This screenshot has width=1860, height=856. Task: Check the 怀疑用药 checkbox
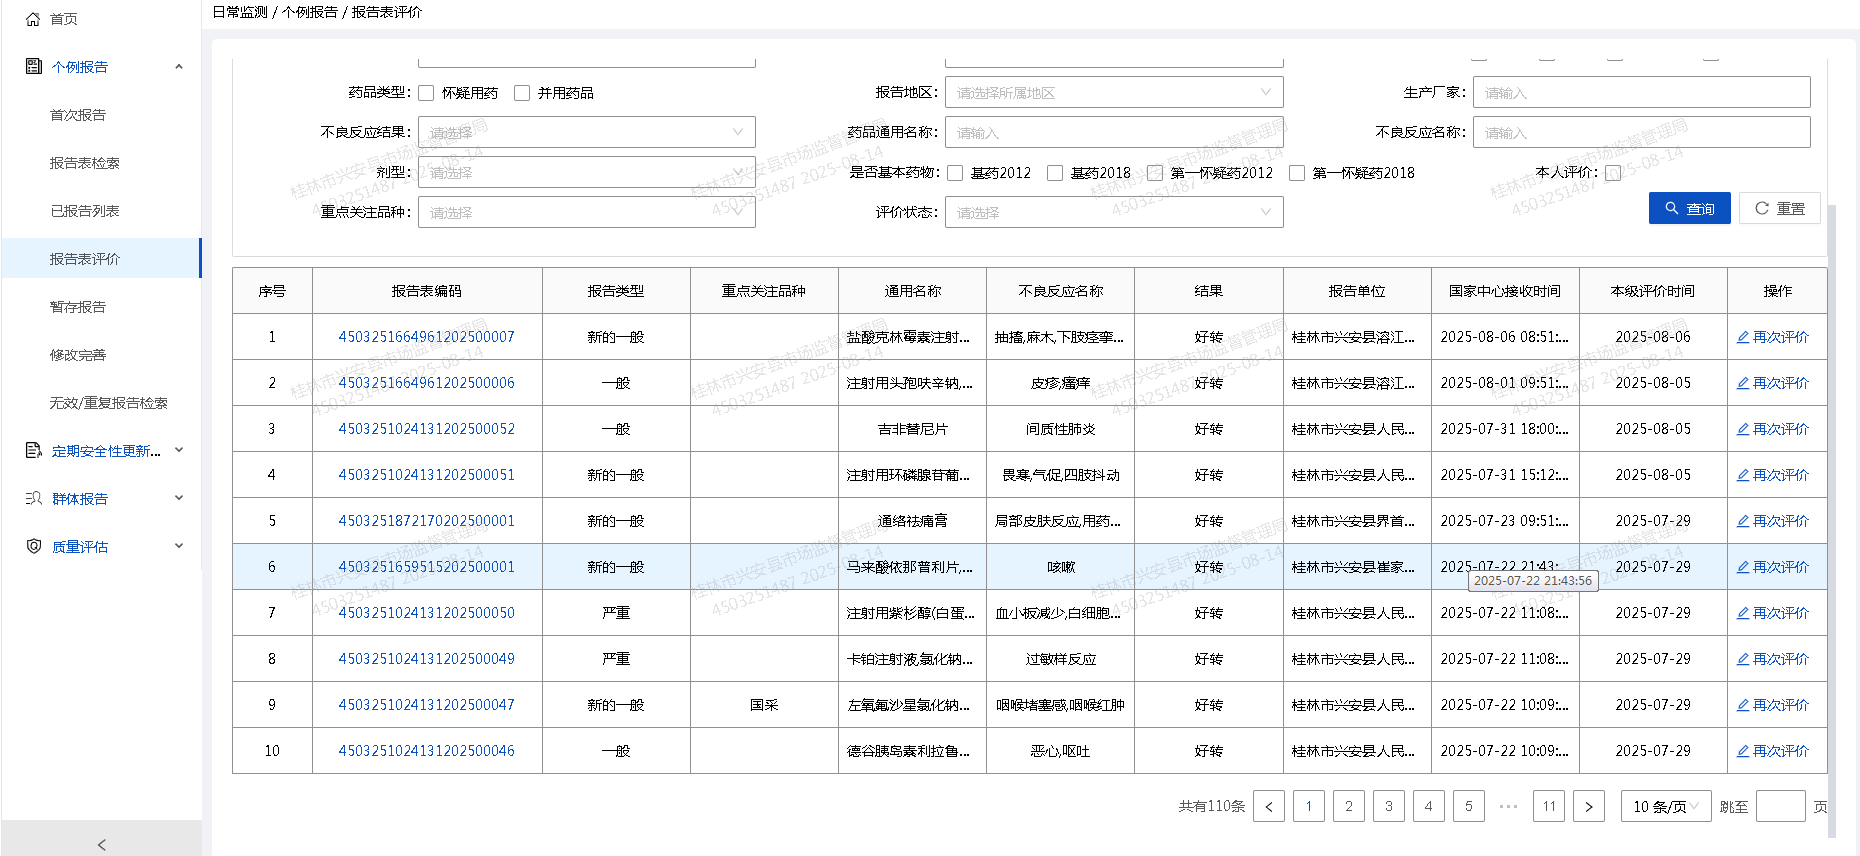427,93
